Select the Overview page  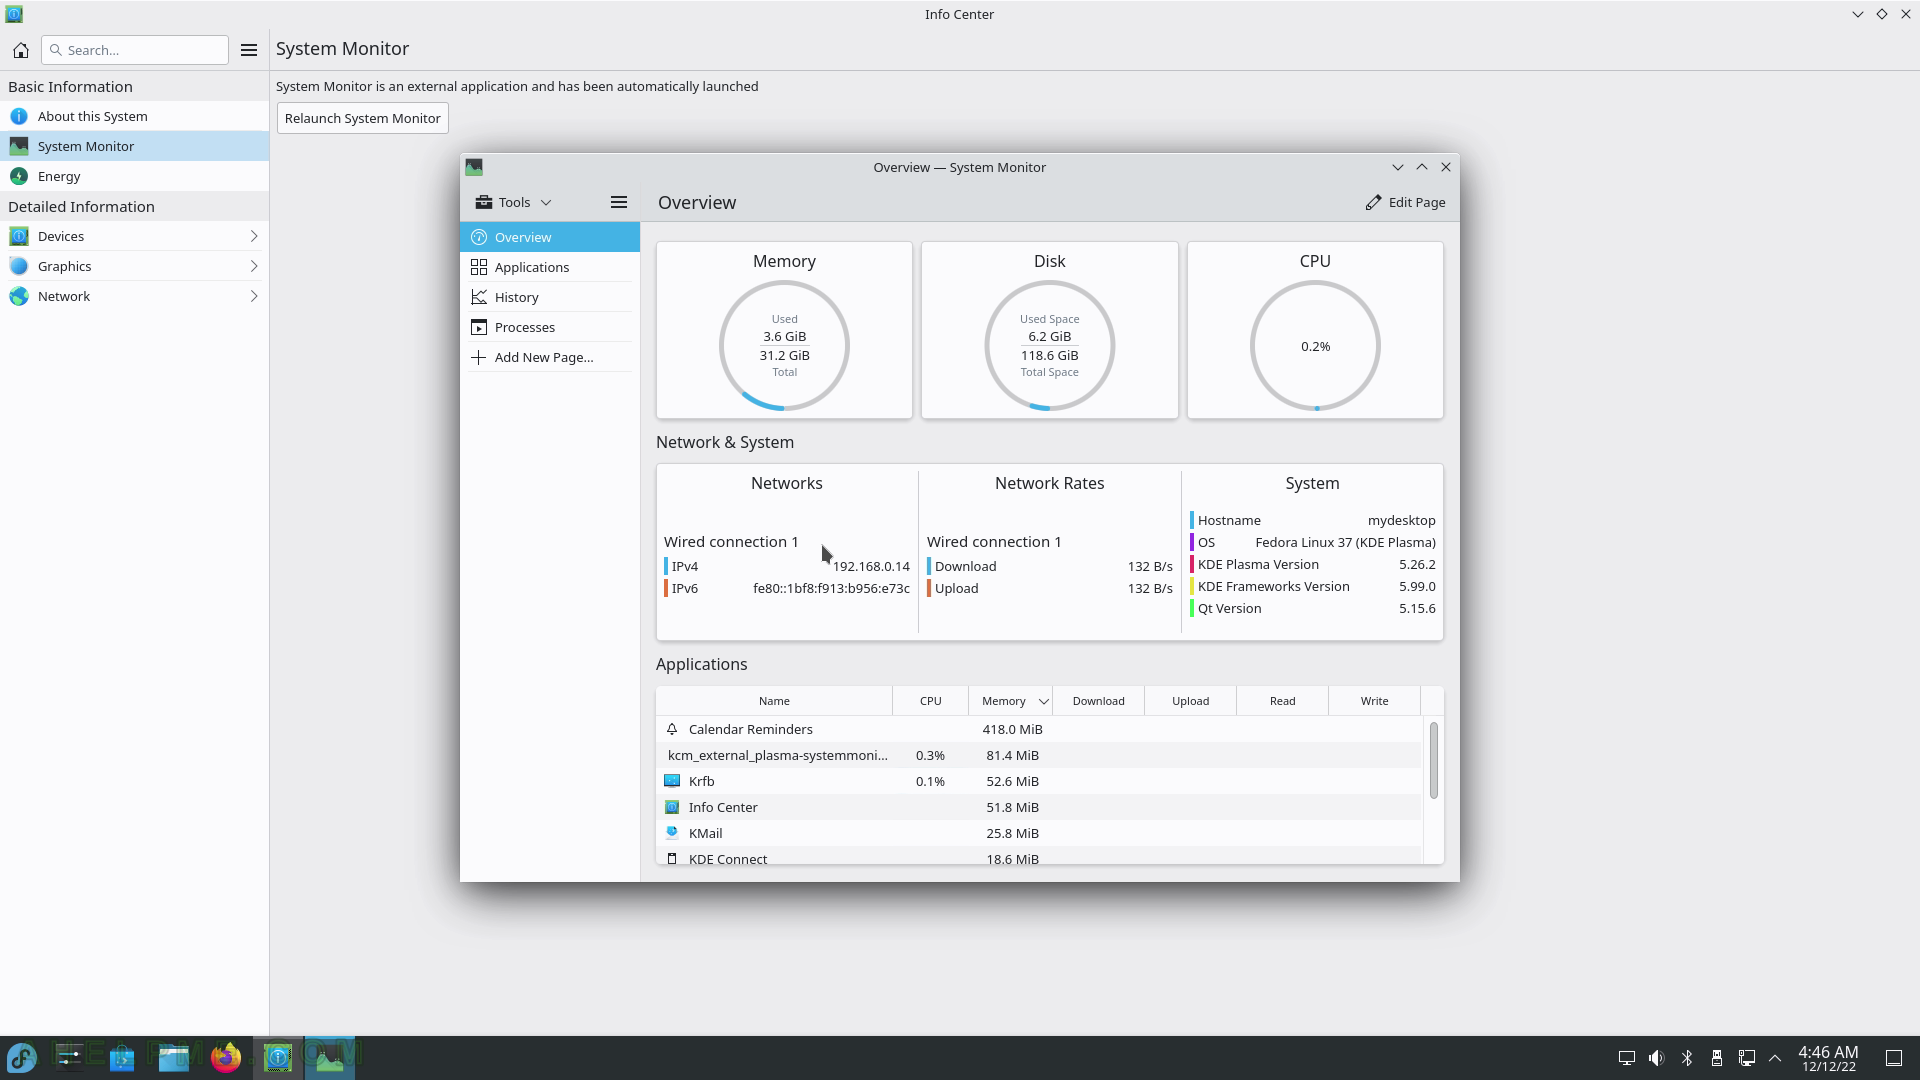point(550,237)
